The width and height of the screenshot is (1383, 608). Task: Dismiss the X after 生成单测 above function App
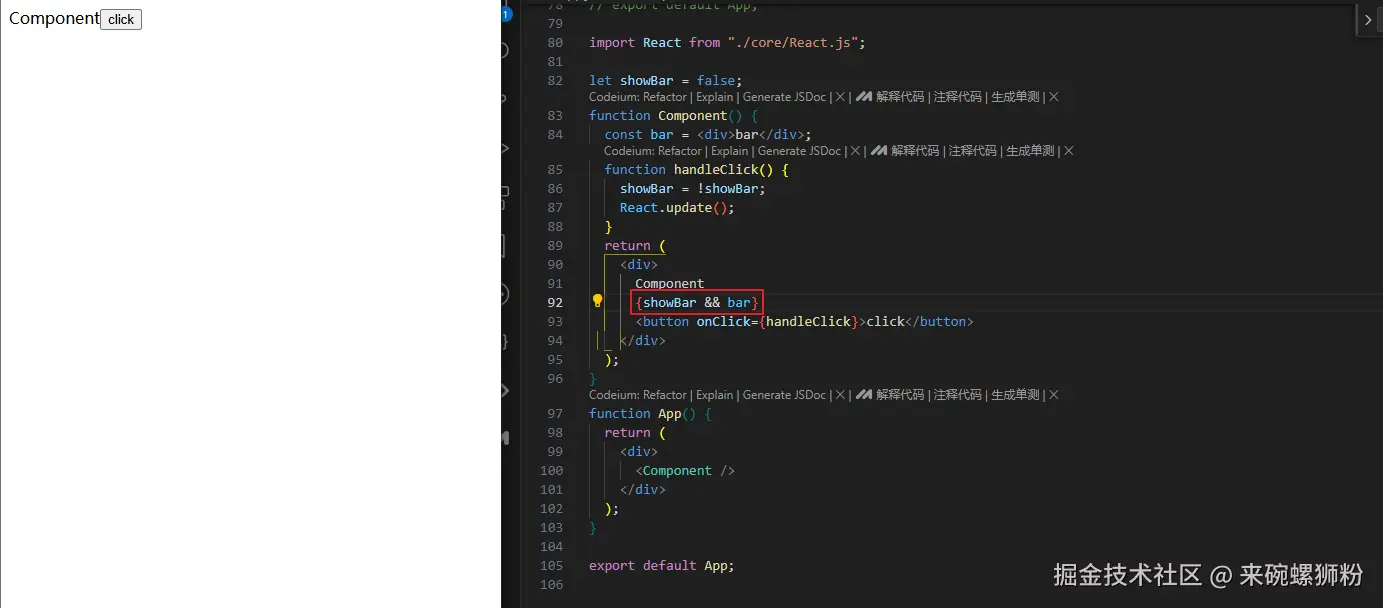[x=1054, y=395]
